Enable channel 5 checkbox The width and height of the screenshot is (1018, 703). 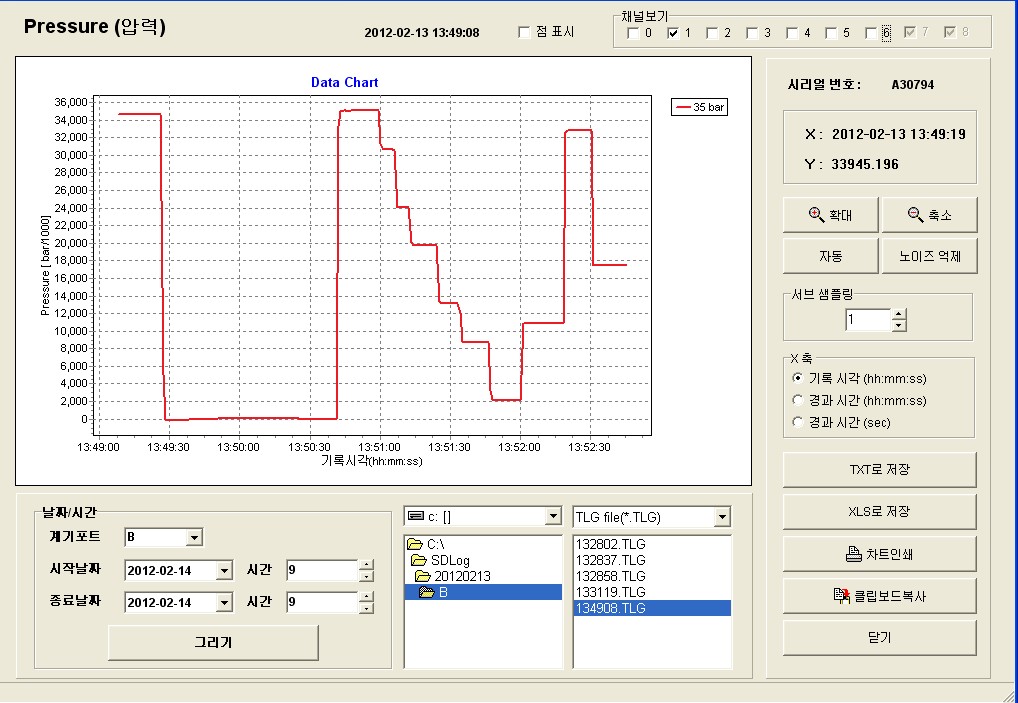pyautogui.click(x=831, y=33)
